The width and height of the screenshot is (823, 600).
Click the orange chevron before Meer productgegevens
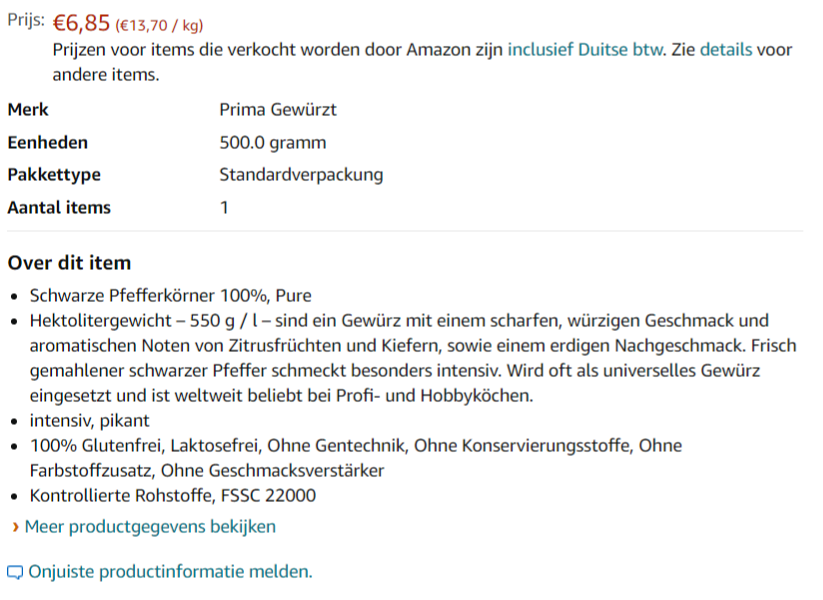coord(16,527)
